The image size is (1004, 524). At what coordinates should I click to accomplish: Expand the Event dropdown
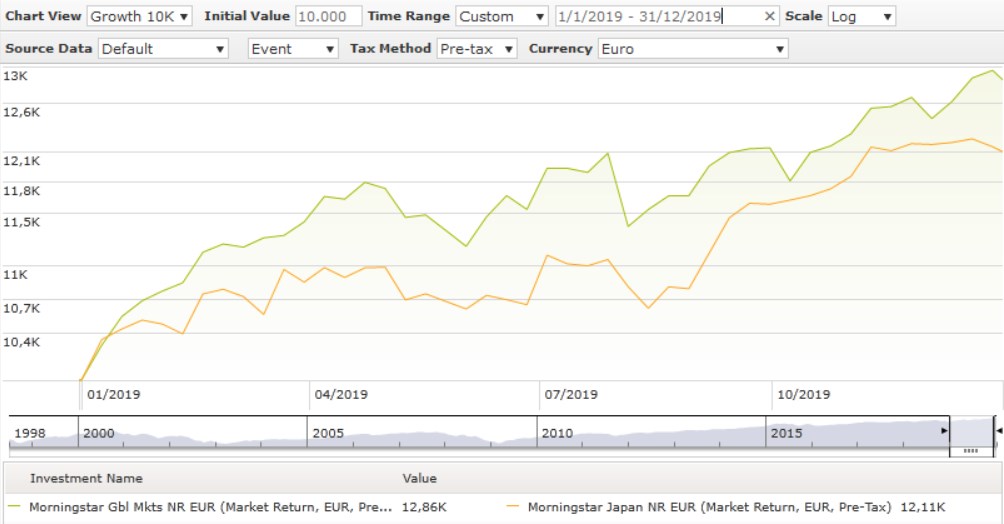click(x=293, y=49)
